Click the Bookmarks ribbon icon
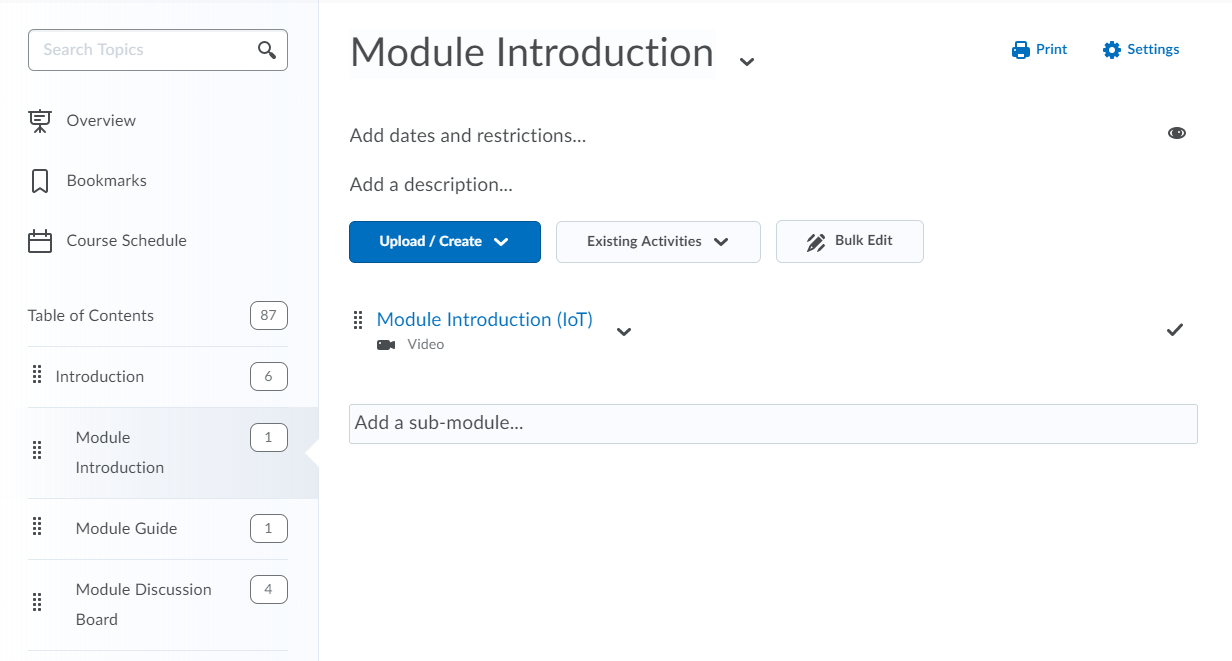1232x661 pixels. click(x=40, y=181)
